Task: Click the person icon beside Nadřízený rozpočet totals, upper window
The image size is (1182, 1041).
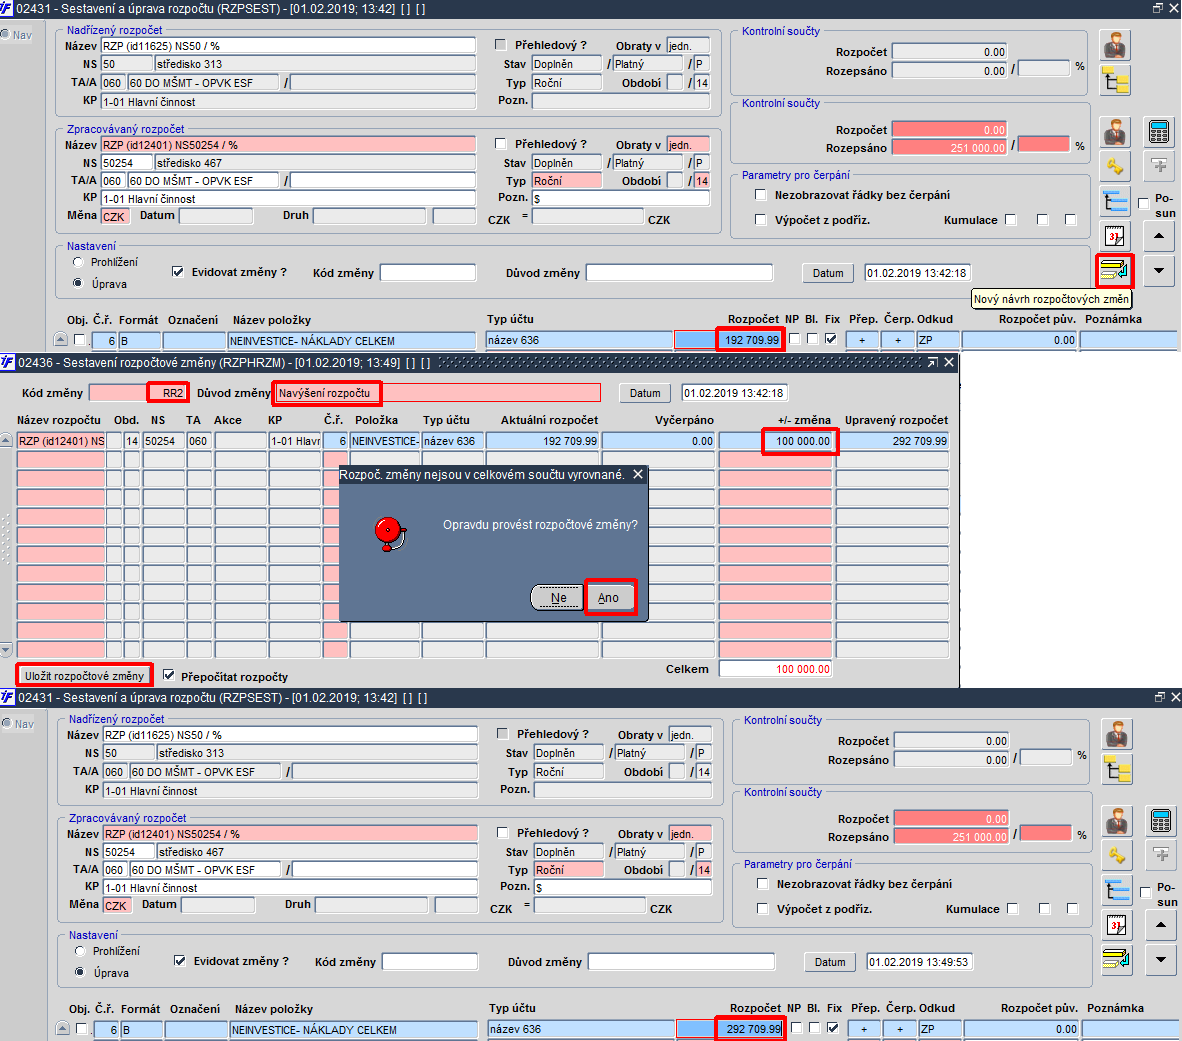Action: (x=1114, y=46)
